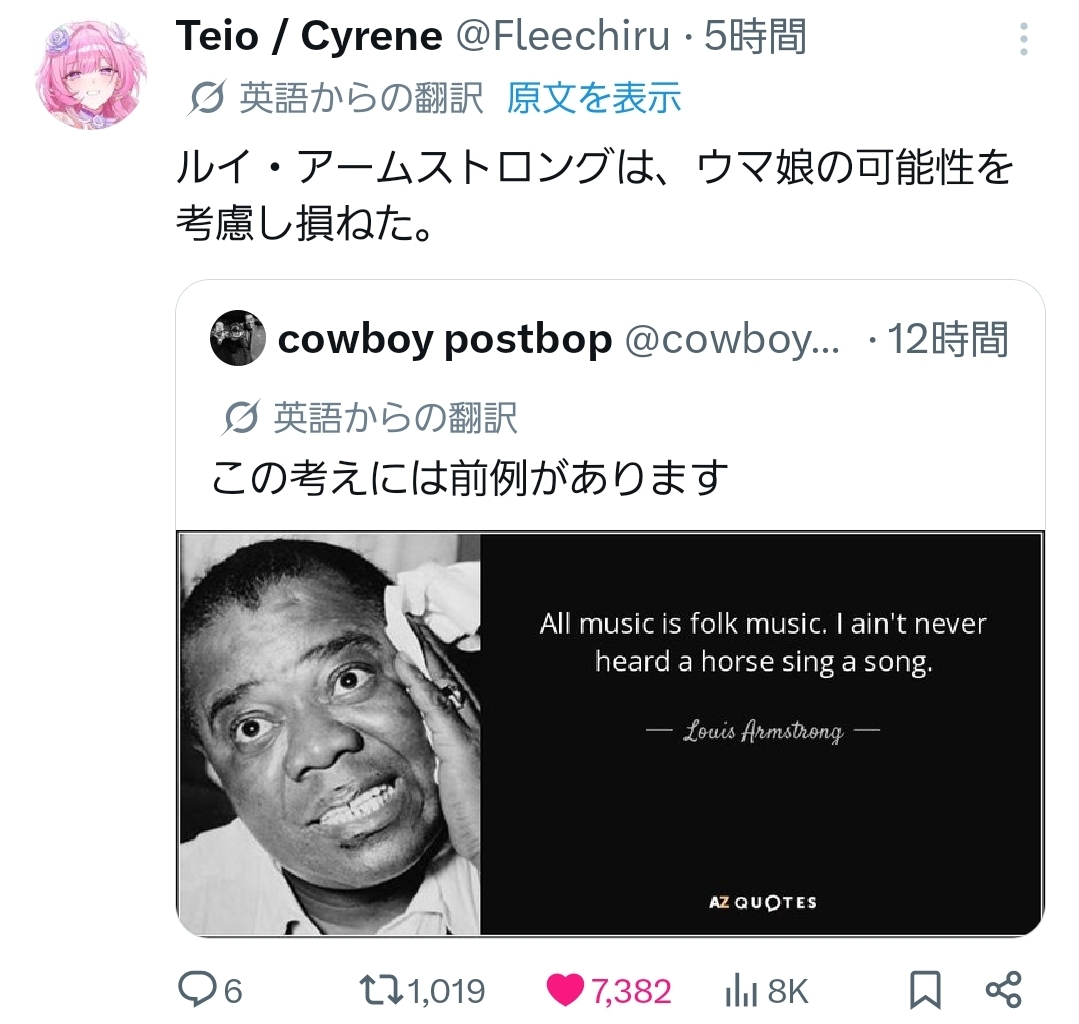Open the three-dot more options menu
1079x1024 pixels.
(1023, 39)
